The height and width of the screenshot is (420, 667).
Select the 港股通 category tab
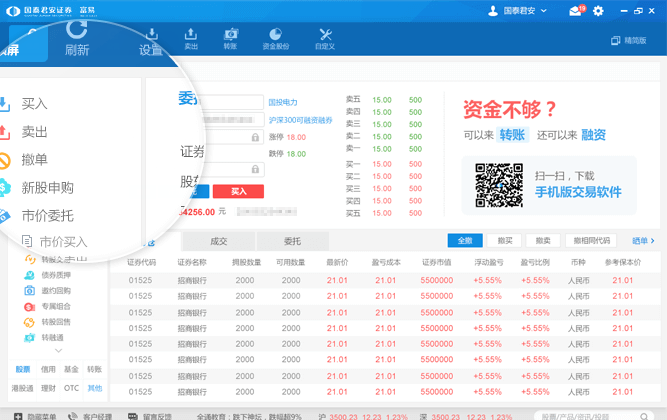click(22, 388)
